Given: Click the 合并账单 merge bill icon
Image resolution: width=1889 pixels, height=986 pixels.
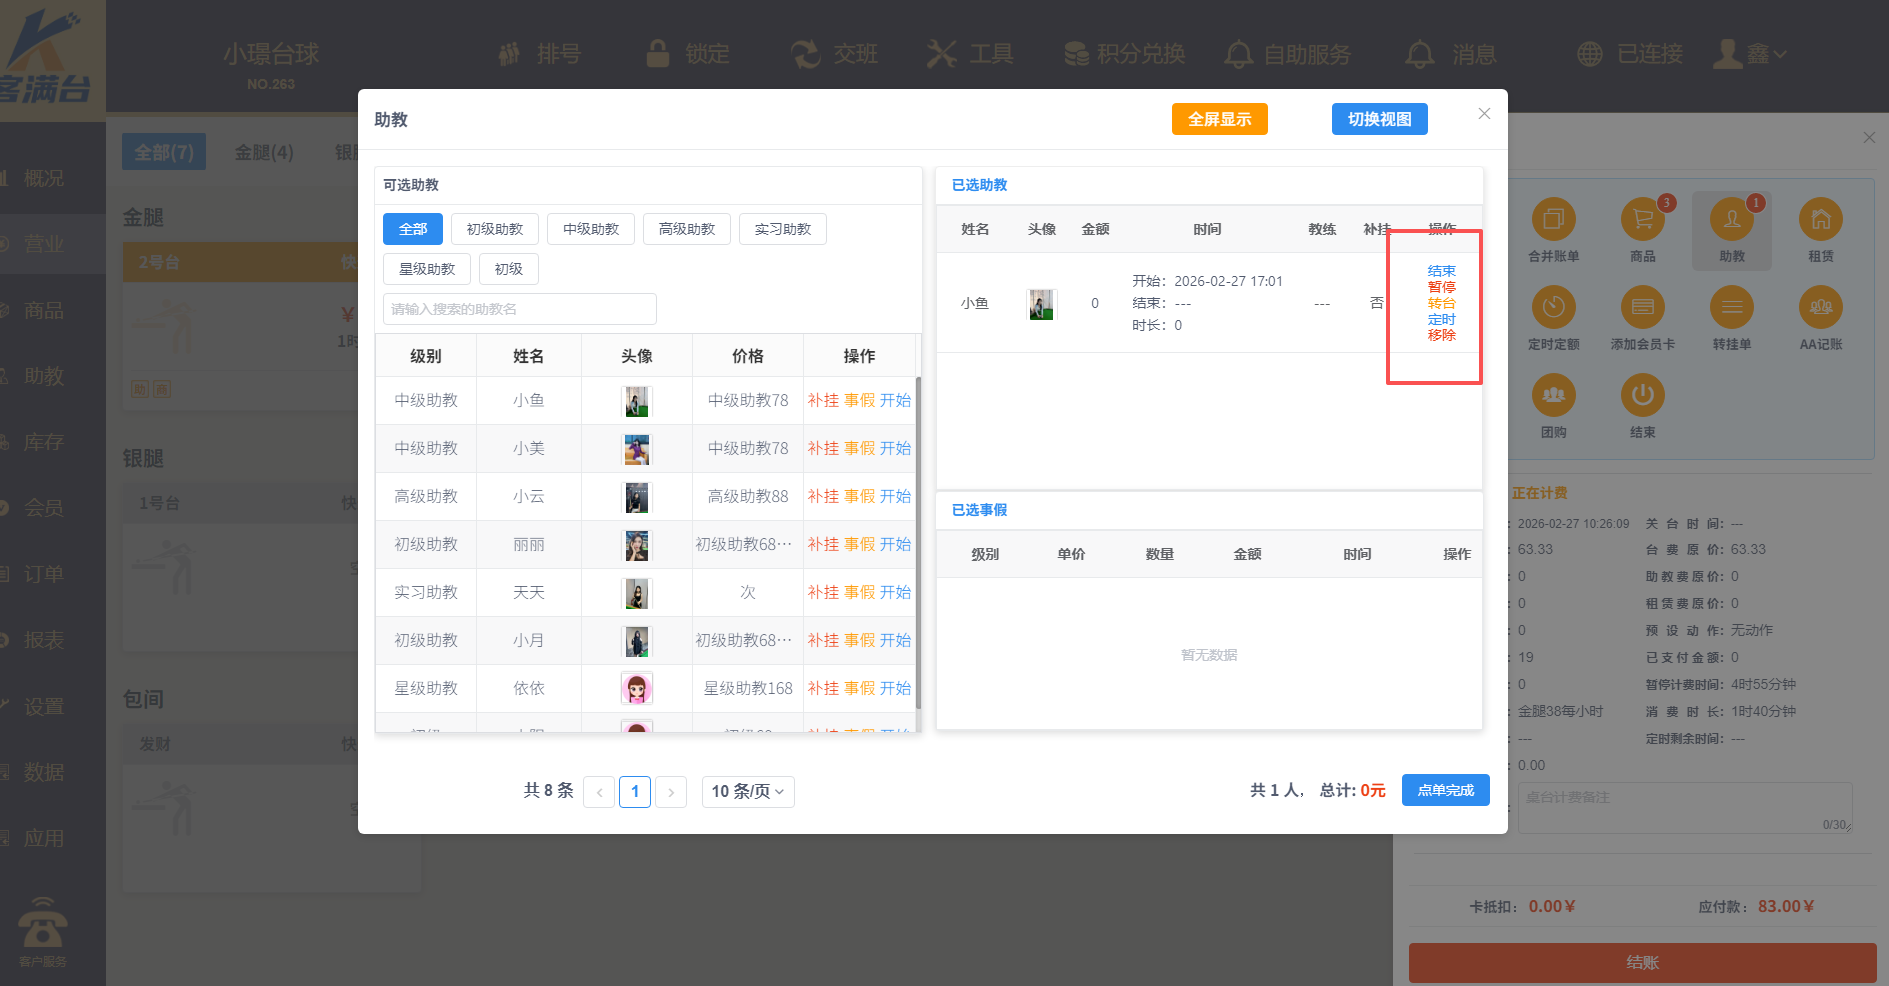Looking at the screenshot, I should coord(1553,220).
